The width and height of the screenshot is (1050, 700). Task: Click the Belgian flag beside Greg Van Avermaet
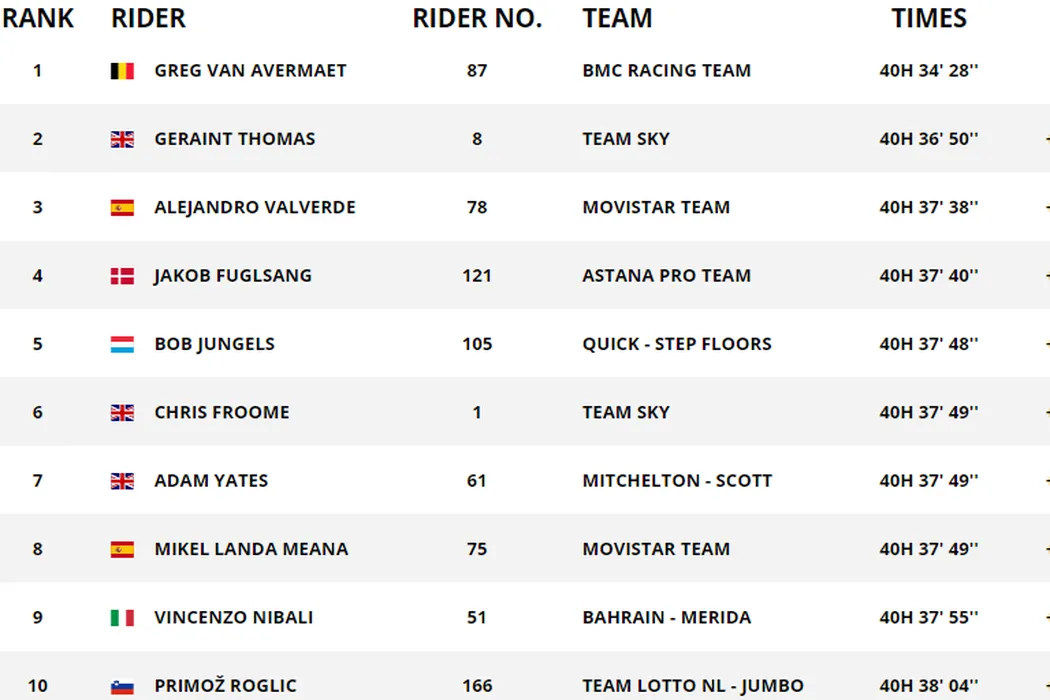point(122,71)
